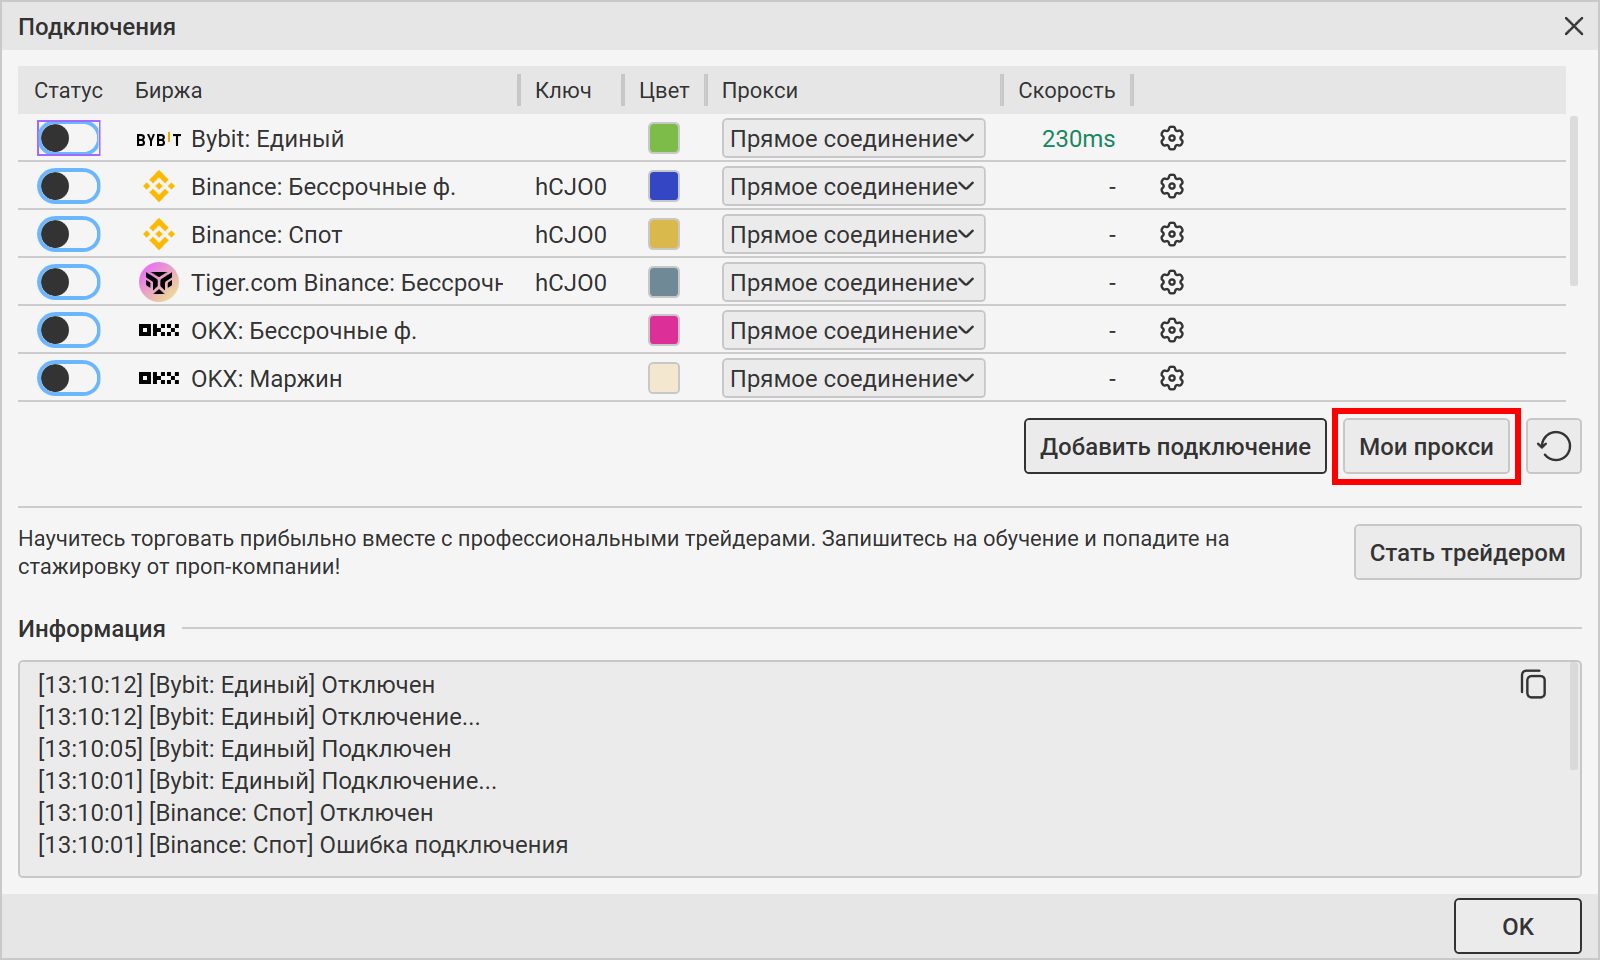Expand proxy dropdown for OKX: Маржин
Image resolution: width=1600 pixels, height=960 pixels.
tap(853, 378)
